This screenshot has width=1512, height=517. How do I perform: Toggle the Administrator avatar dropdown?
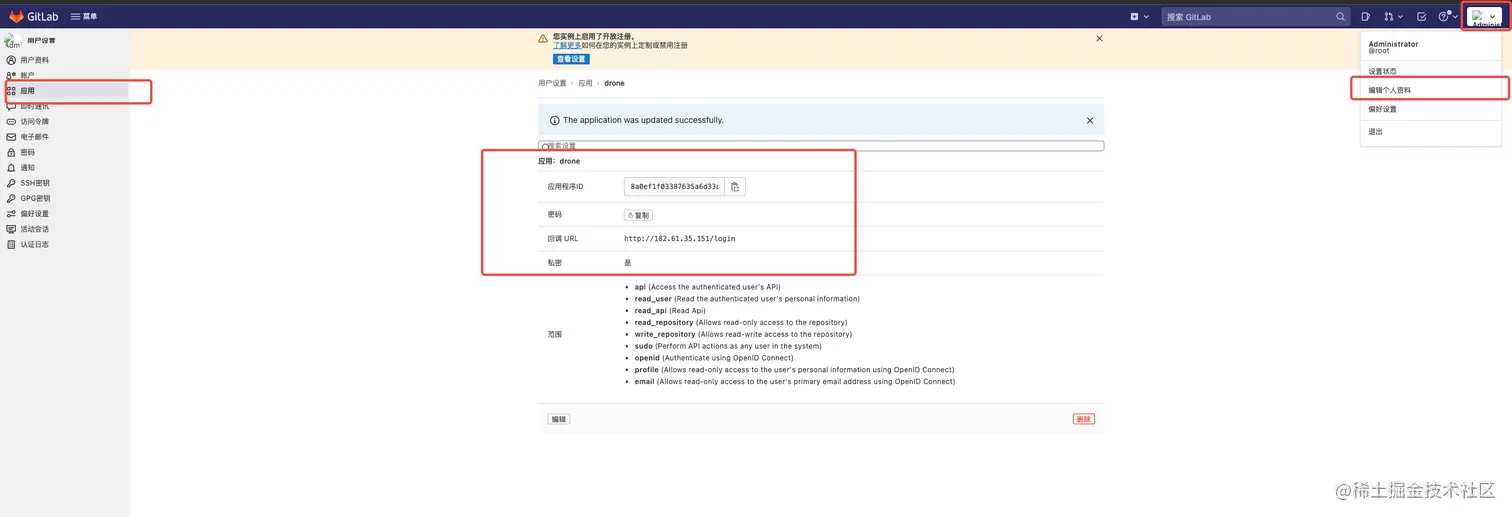coord(1485,16)
